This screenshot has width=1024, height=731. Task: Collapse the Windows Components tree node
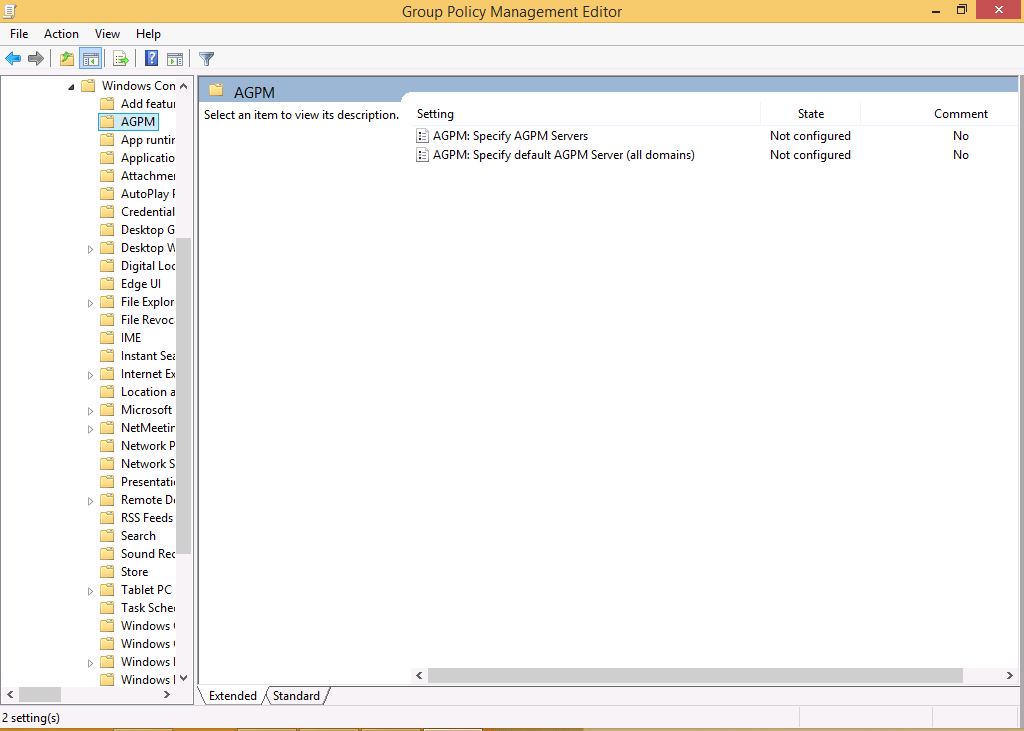tap(71, 86)
